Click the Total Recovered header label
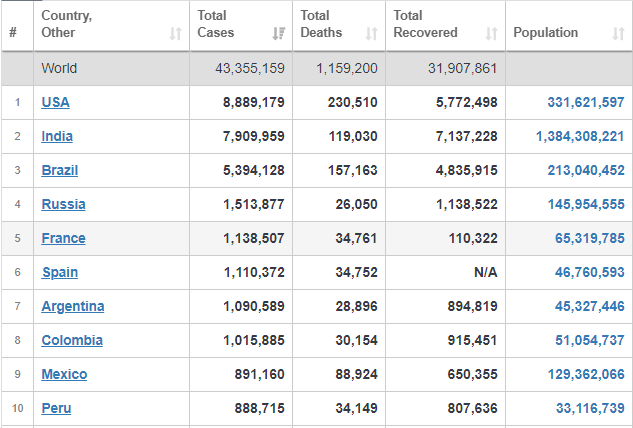The image size is (633, 428). click(x=425, y=24)
